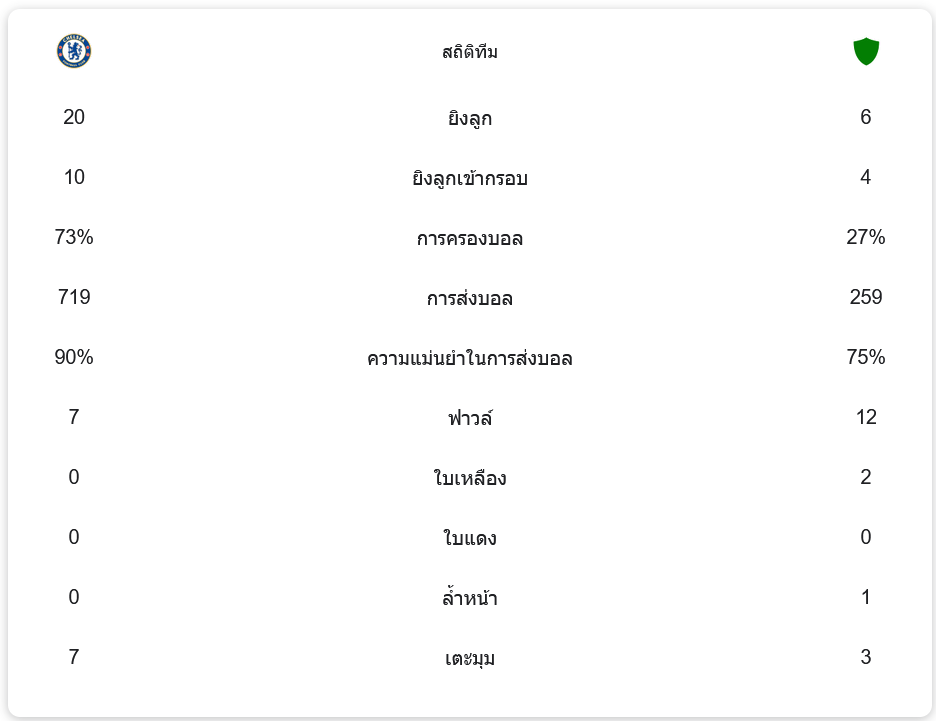The image size is (936, 721).
Task: Select Chelsea's 719 passes value
Action: point(74,297)
